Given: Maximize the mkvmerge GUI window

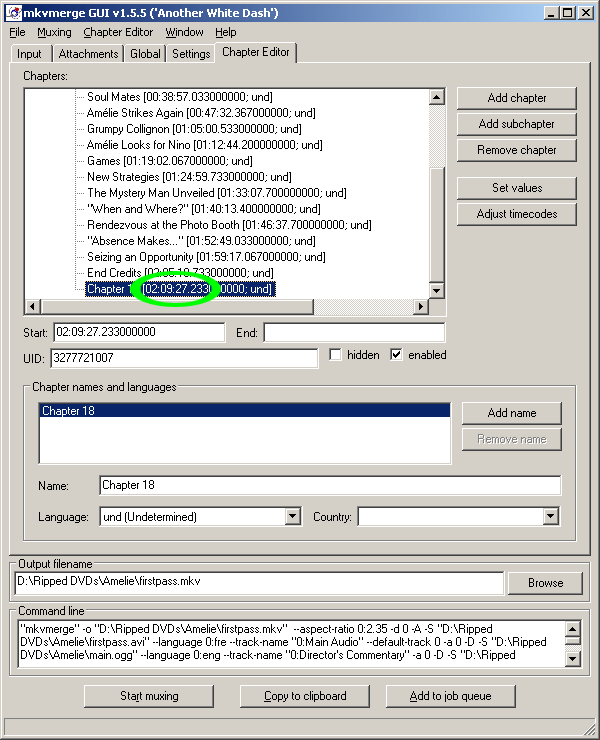Looking at the screenshot, I should point(567,13).
